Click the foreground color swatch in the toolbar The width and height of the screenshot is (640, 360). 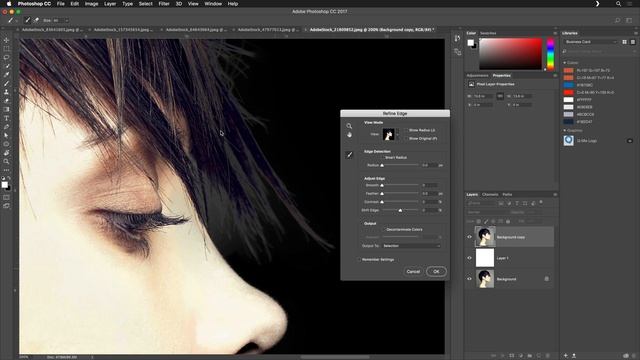coord(4,184)
